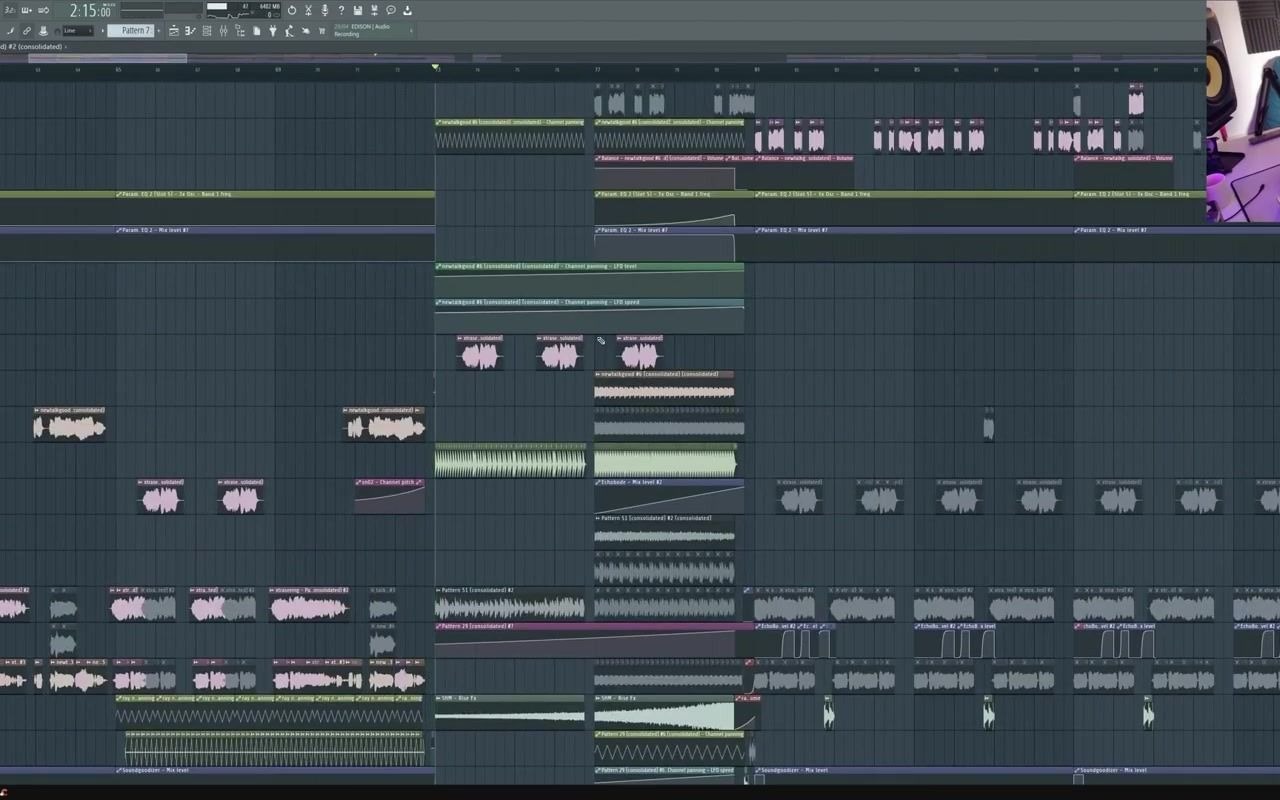Open the plugin picker plug icon
1280x800 pixels.
(273, 31)
